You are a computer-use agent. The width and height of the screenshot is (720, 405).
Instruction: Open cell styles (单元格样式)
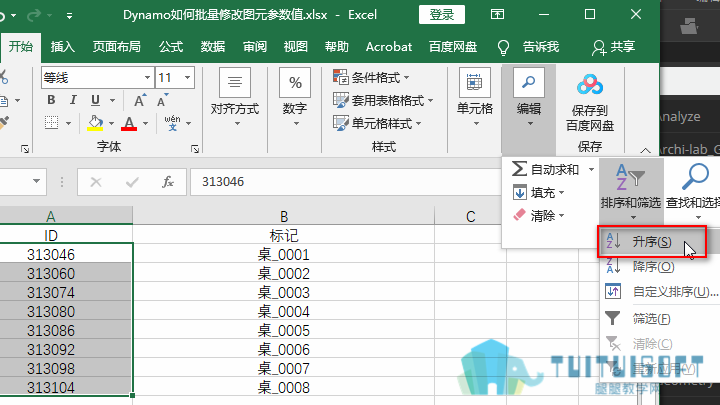tap(377, 123)
